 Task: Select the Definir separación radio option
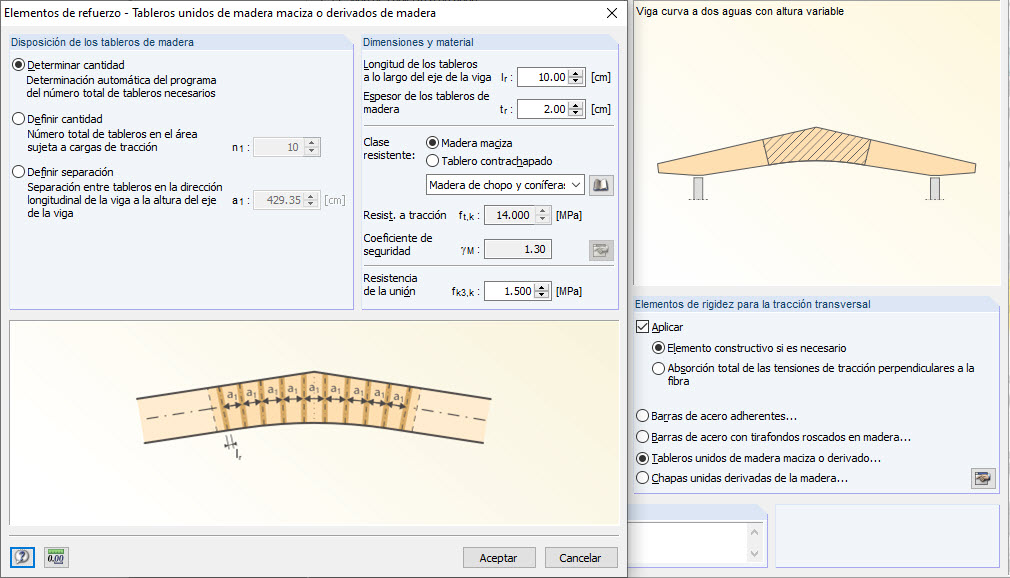pyautogui.click(x=18, y=172)
